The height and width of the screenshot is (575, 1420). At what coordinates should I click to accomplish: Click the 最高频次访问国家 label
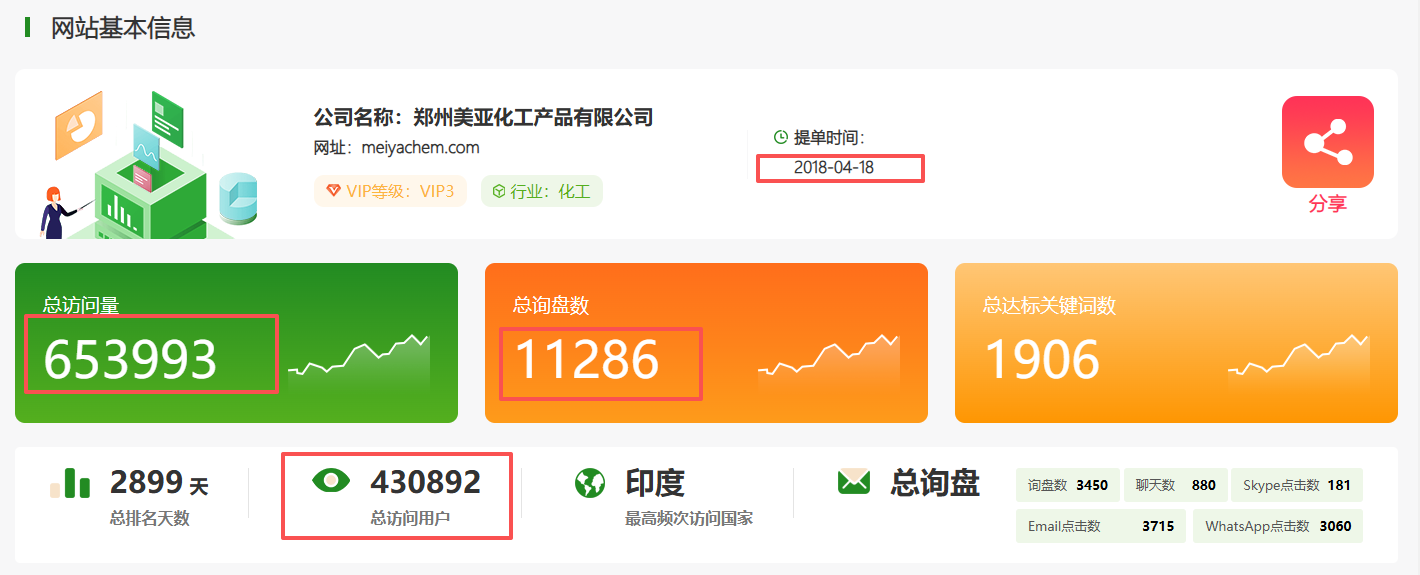(689, 518)
